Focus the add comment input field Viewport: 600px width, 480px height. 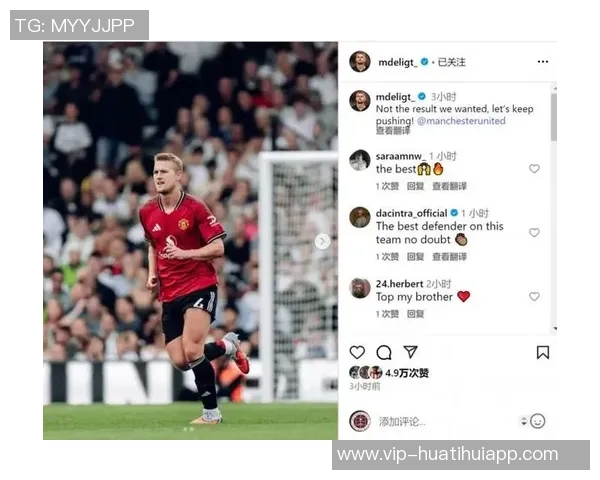pyautogui.click(x=446, y=421)
